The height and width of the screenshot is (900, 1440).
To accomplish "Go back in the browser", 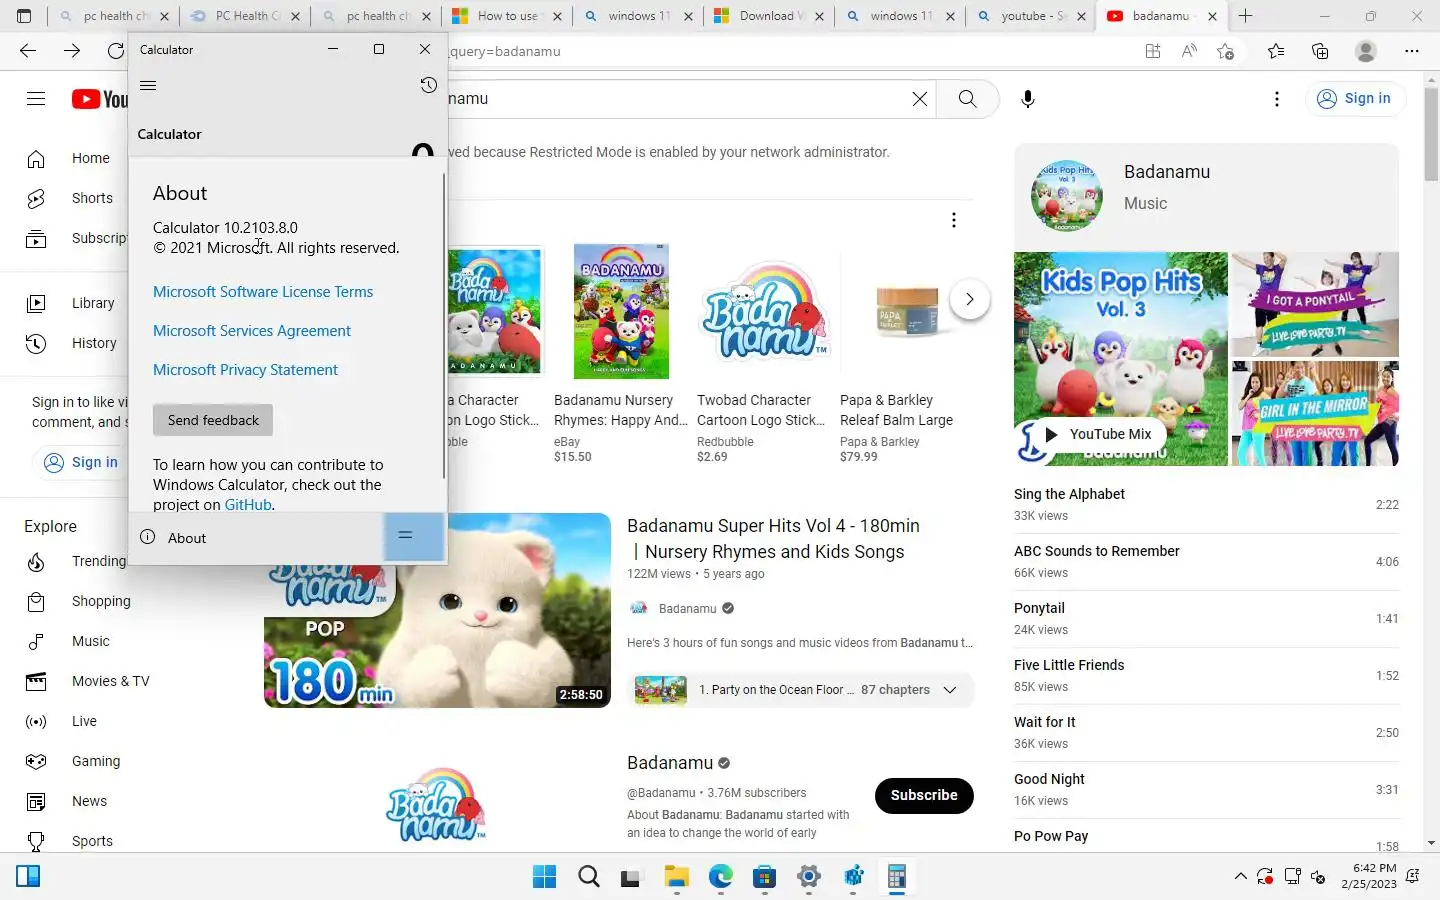I will (28, 51).
